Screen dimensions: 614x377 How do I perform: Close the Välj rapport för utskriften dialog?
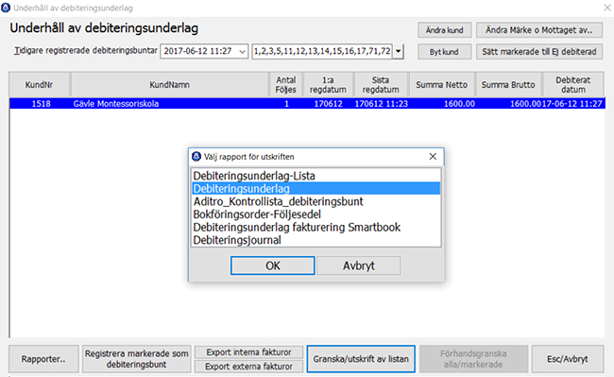click(433, 157)
